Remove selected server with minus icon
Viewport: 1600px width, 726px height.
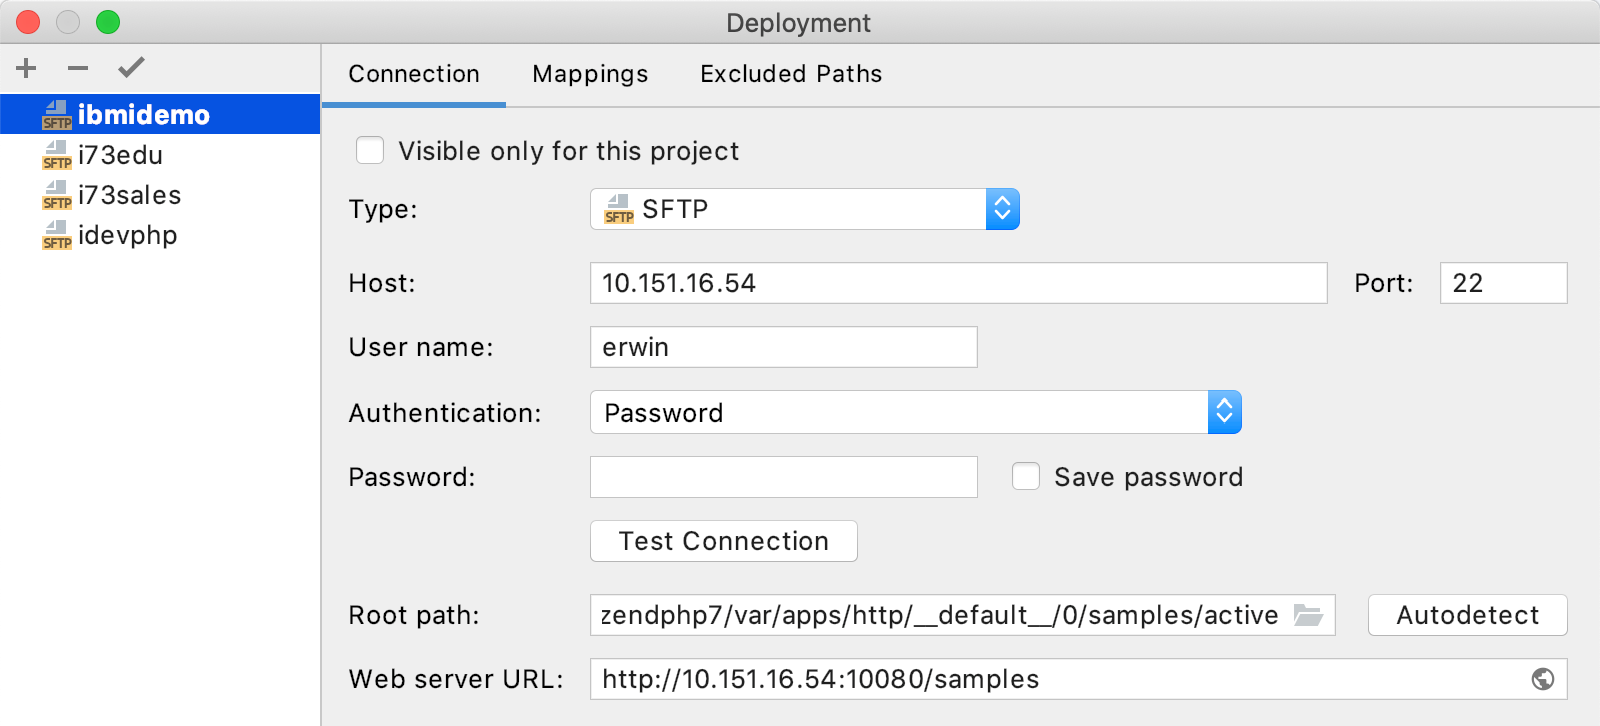click(78, 68)
